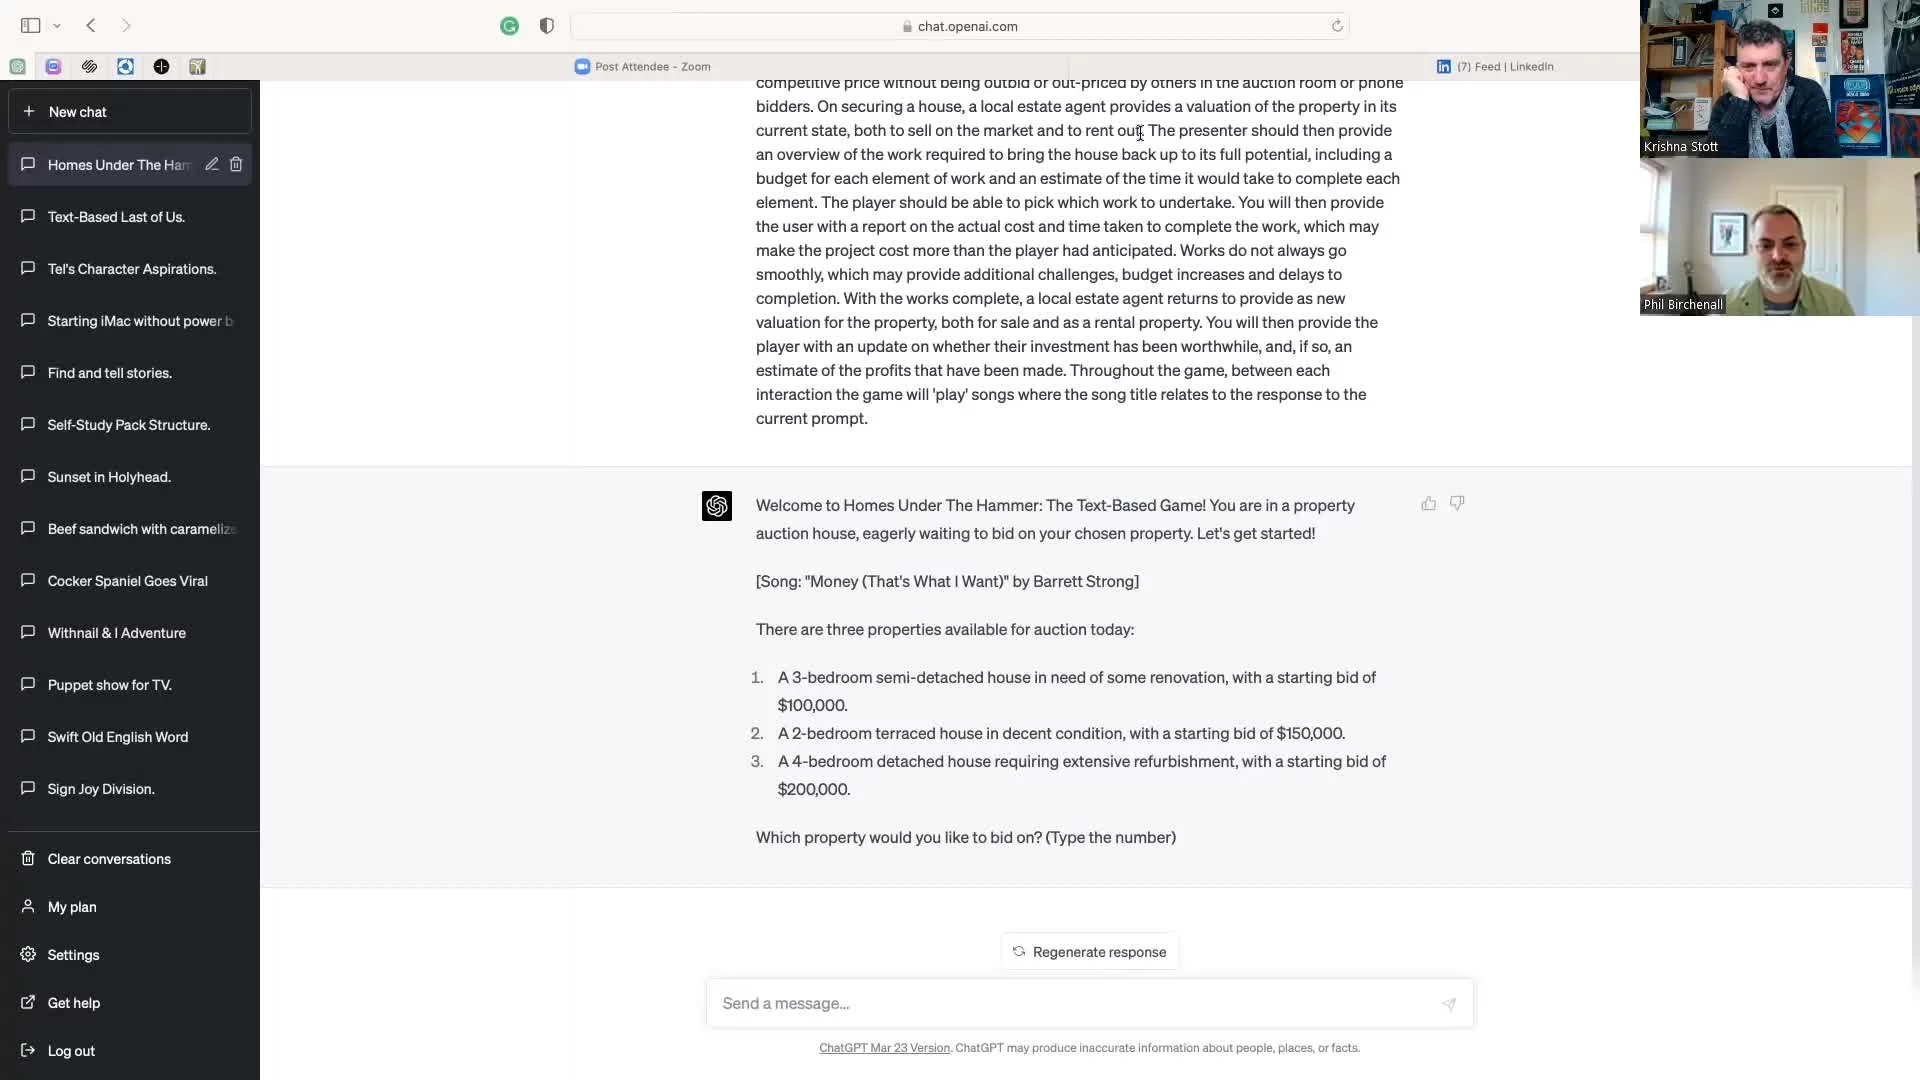
Task: Click the ChatGPT logo icon on response
Action: point(717,505)
